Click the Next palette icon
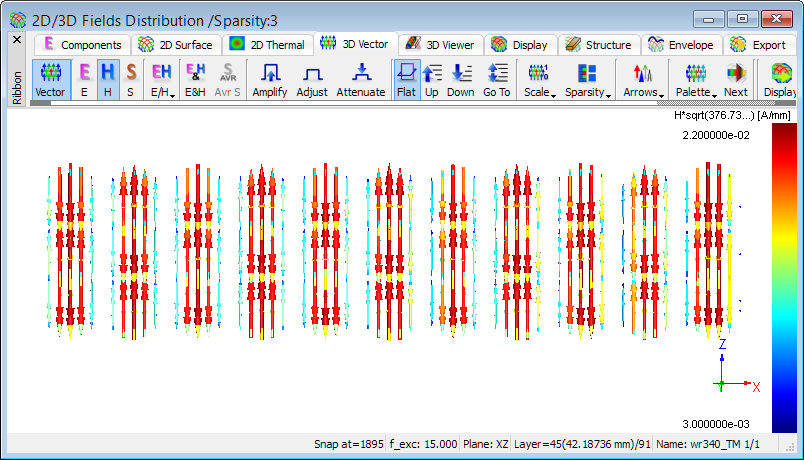Screen dimensions: 804x460 point(736,80)
